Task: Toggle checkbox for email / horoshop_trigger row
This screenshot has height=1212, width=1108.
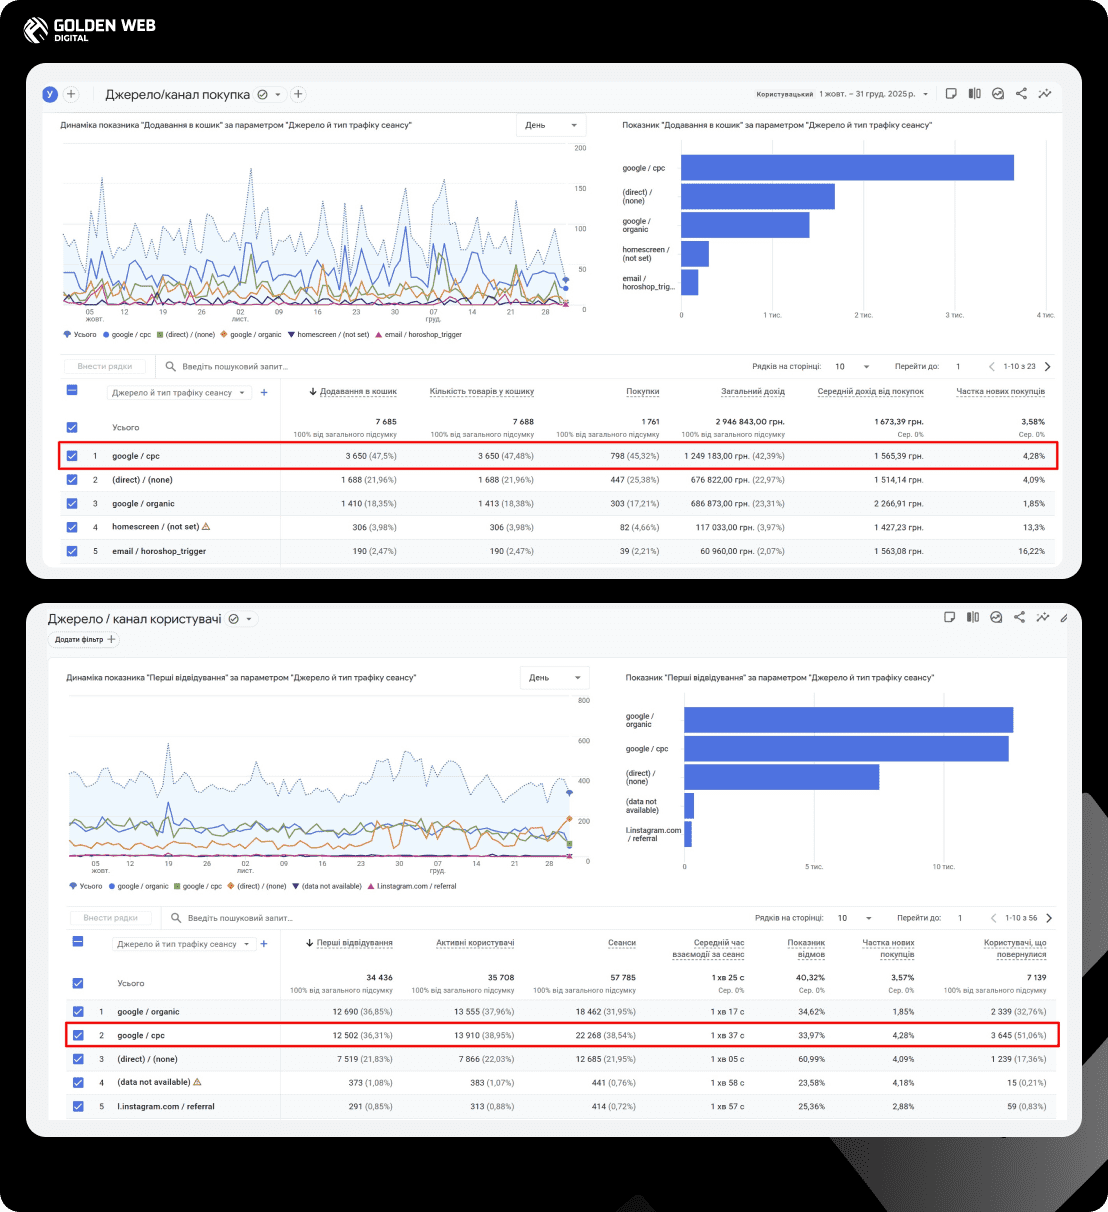Action: 72,551
